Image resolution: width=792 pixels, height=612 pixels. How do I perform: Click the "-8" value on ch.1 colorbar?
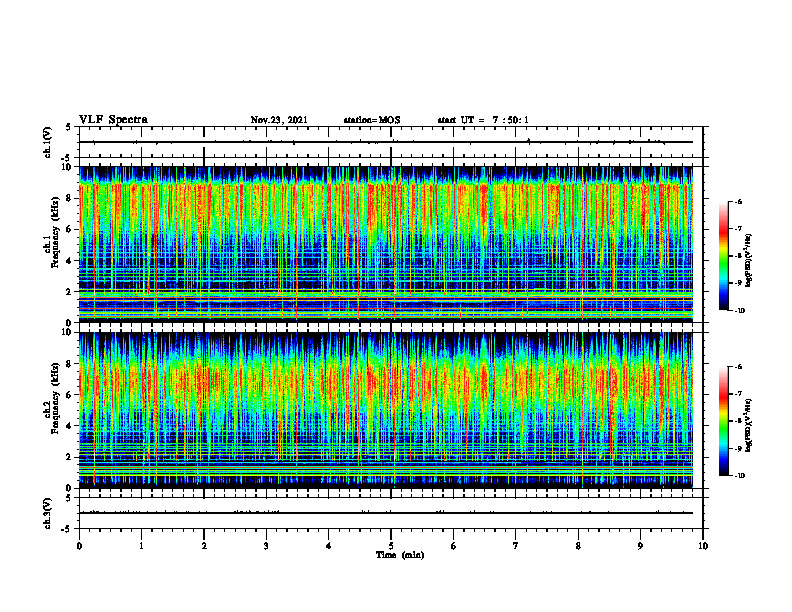click(x=738, y=256)
